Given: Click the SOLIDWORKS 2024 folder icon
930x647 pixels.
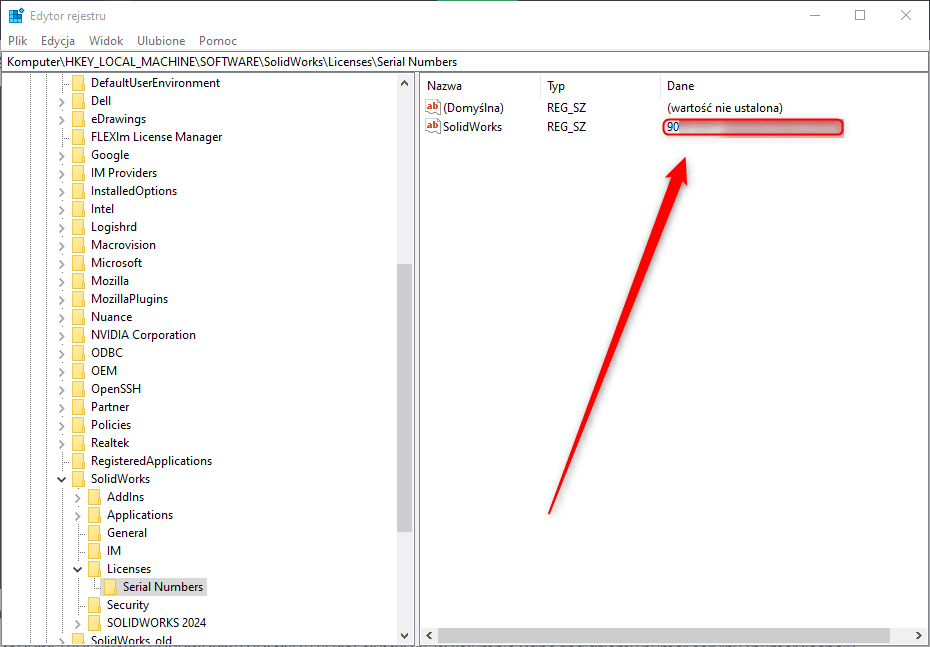Looking at the screenshot, I should (x=94, y=623).
